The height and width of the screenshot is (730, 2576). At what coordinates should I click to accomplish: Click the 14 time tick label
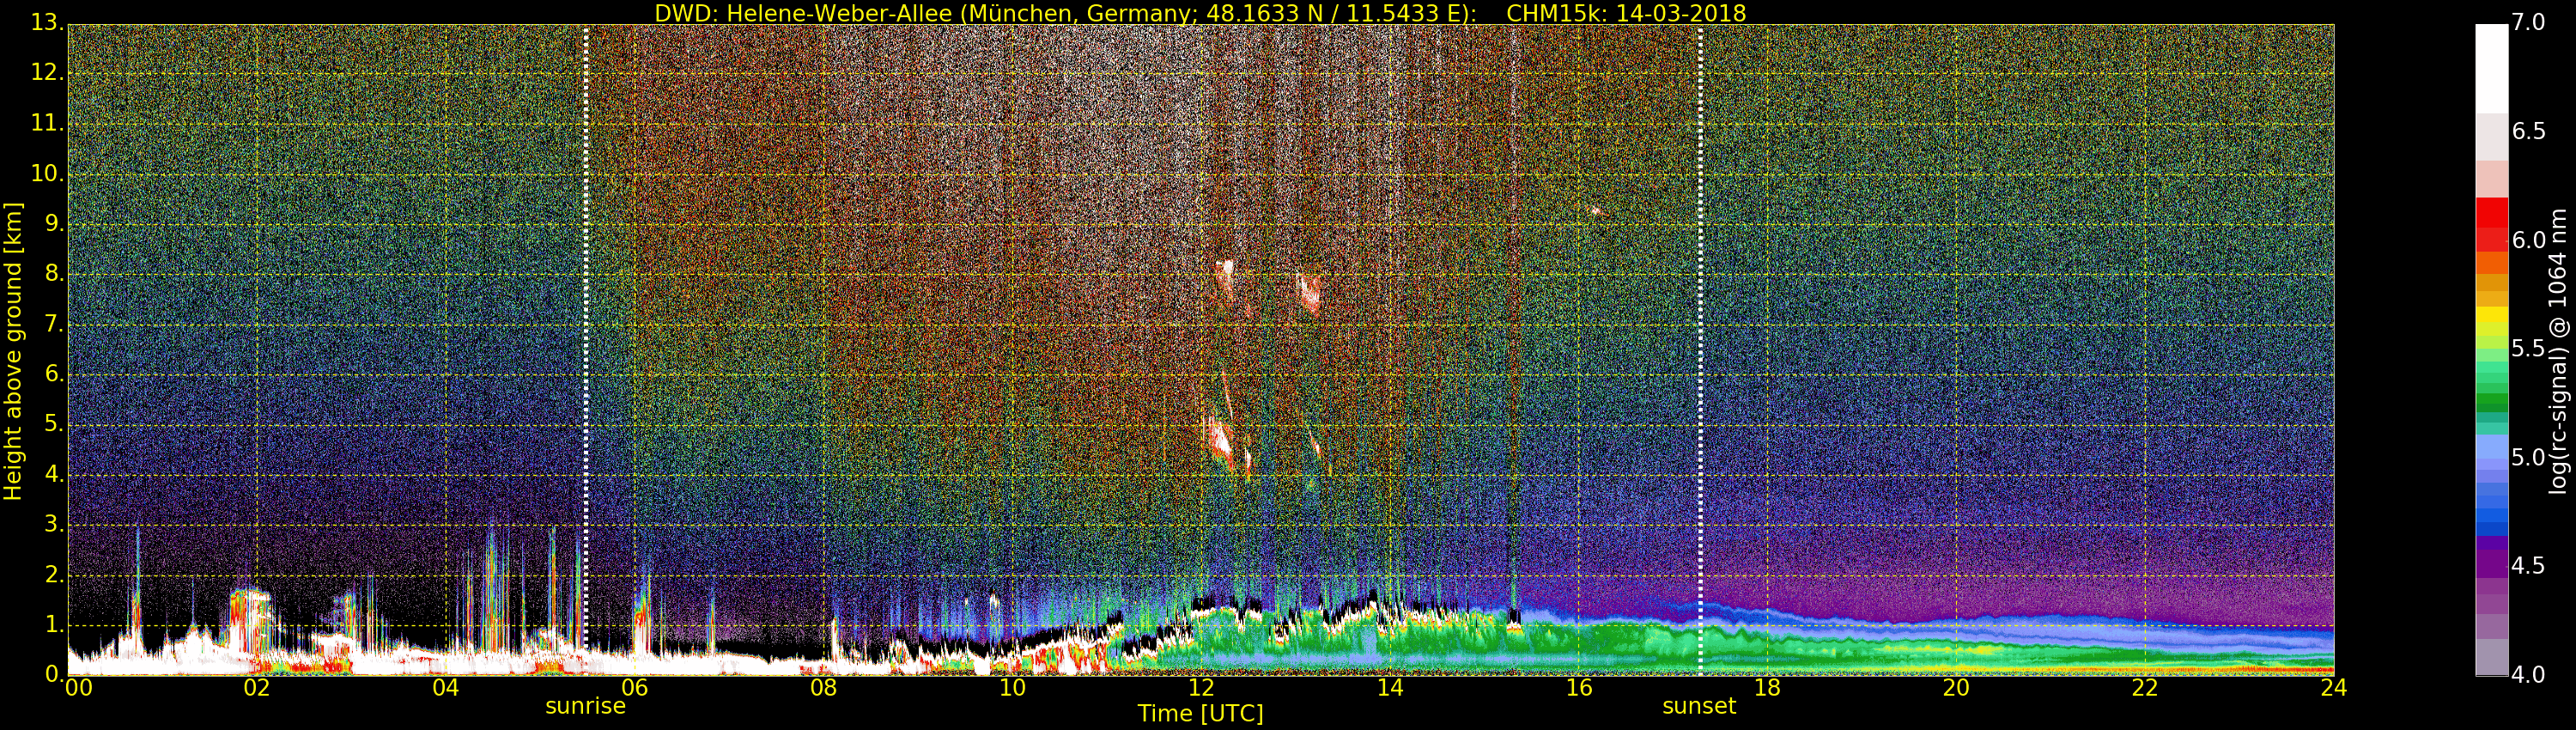pos(1390,687)
